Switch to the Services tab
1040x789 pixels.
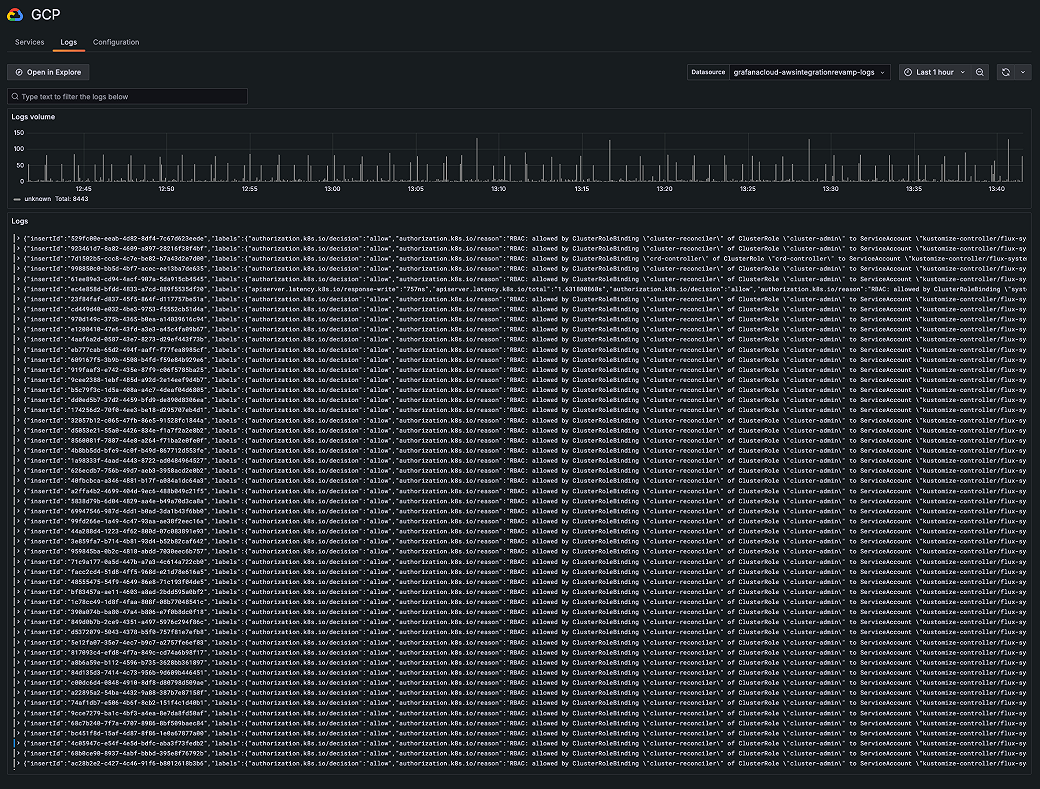coord(29,42)
